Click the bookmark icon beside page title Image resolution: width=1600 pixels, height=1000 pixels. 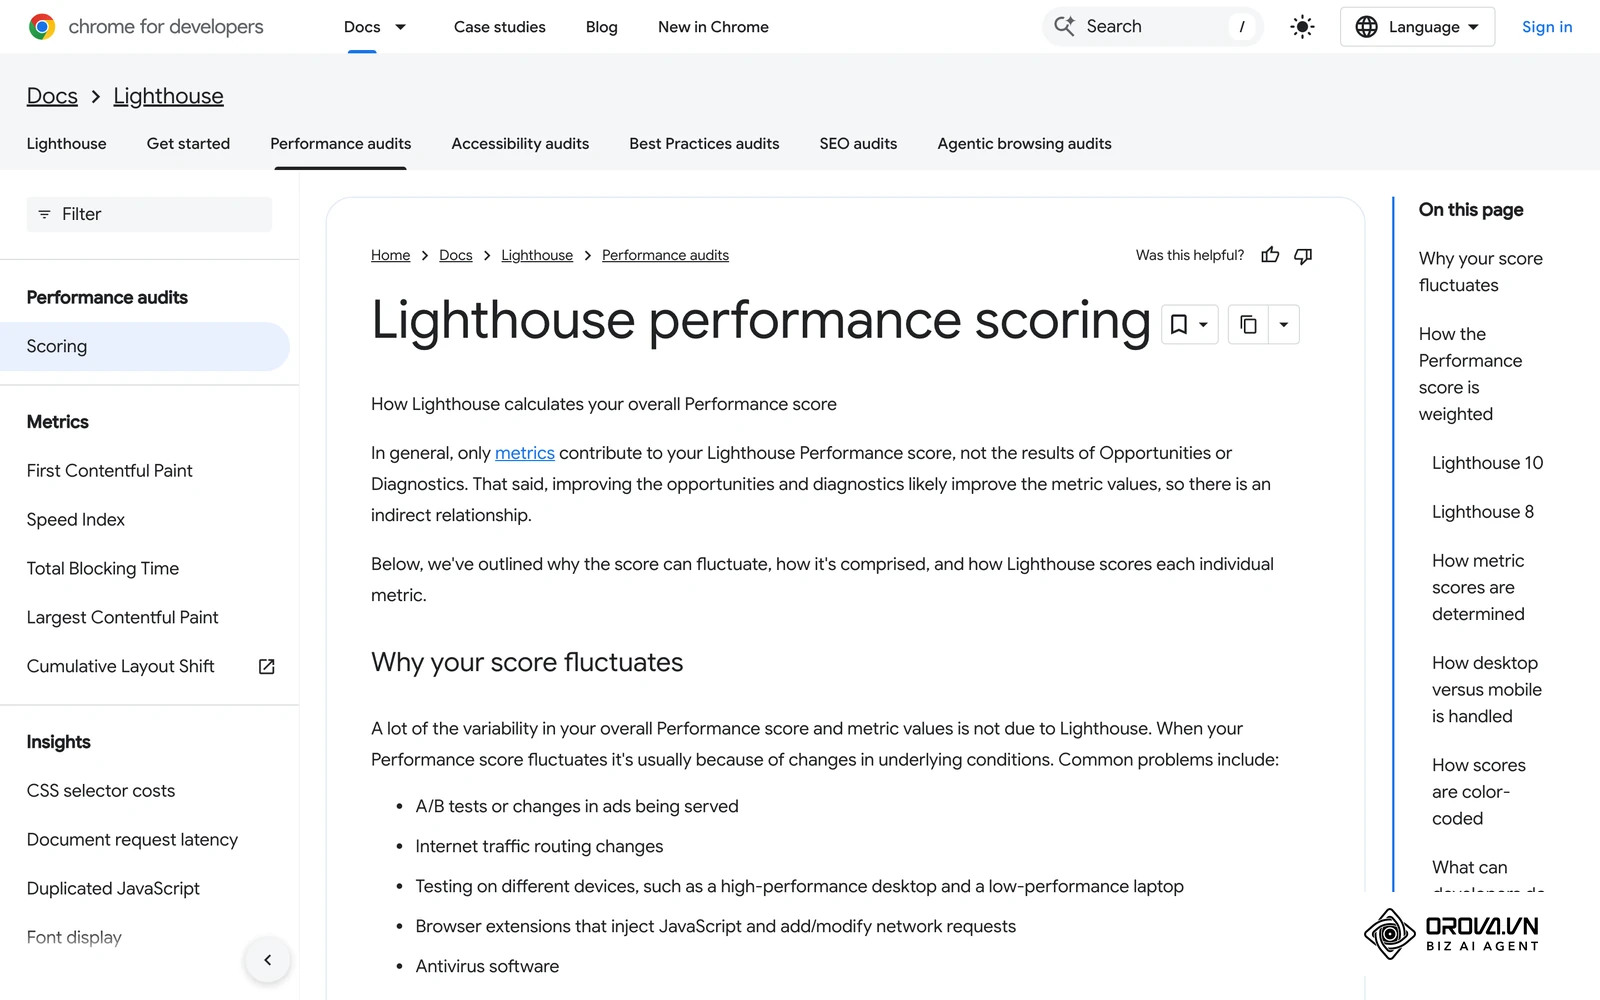pos(1179,324)
